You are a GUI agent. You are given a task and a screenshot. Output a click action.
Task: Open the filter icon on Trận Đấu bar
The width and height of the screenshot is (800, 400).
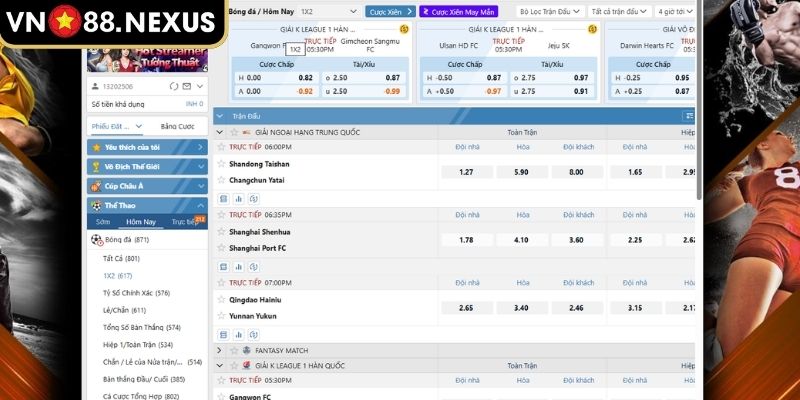(688, 116)
